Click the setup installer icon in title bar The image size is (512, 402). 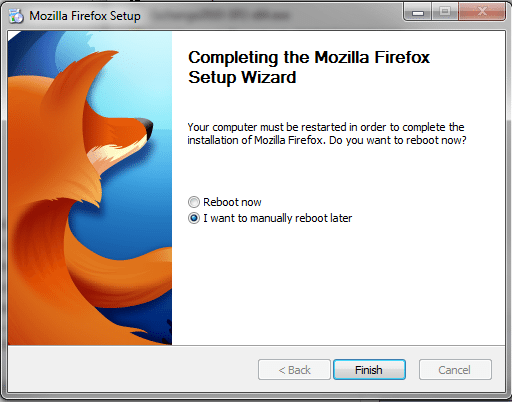coord(16,16)
